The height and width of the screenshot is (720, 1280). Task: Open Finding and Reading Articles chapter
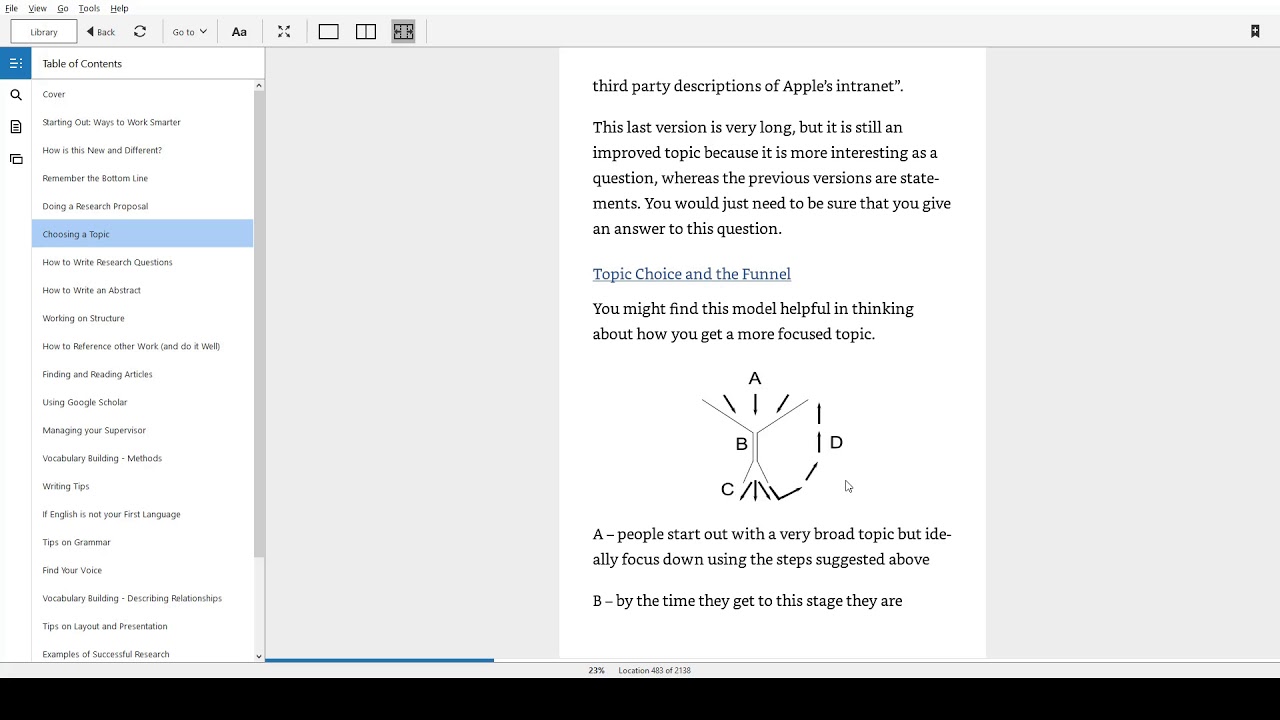coord(142,374)
